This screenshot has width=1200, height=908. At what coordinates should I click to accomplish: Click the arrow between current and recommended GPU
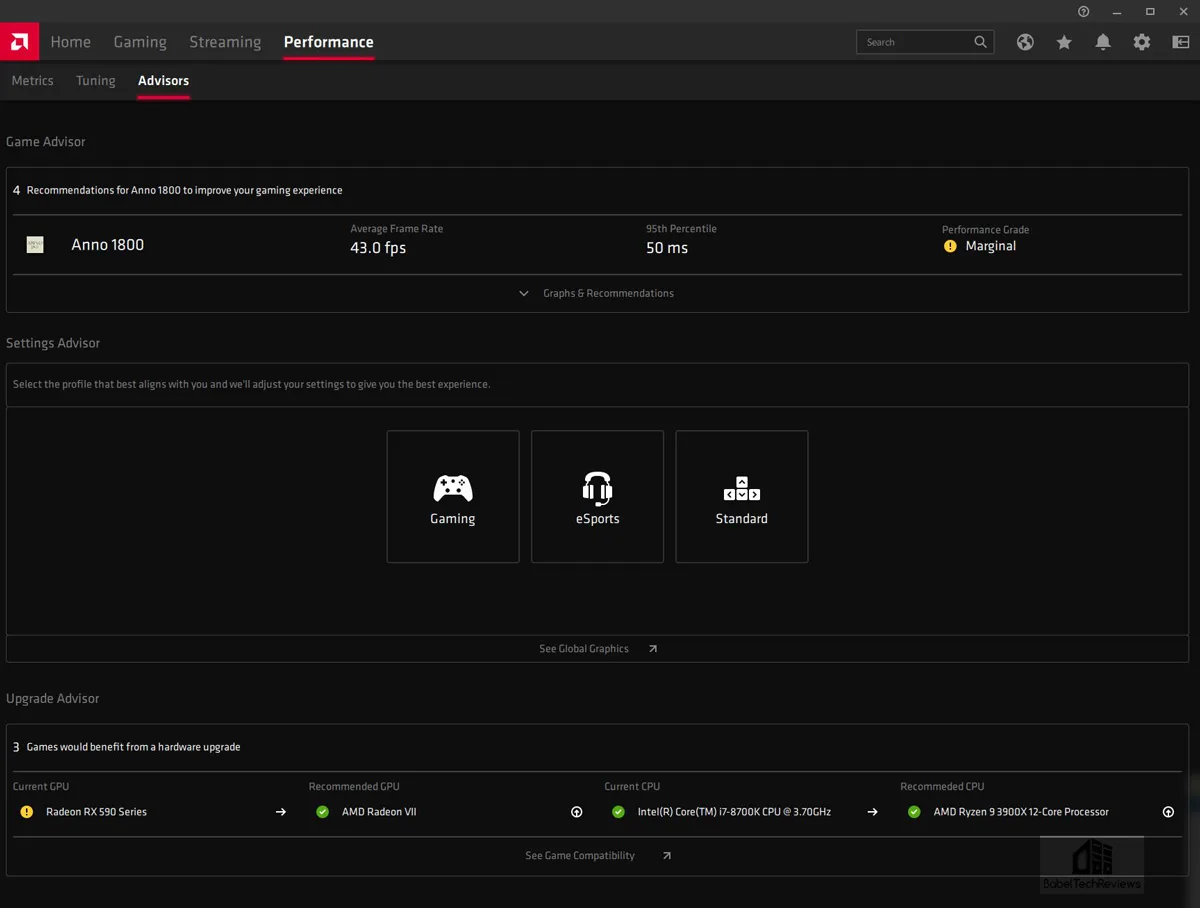click(x=281, y=812)
